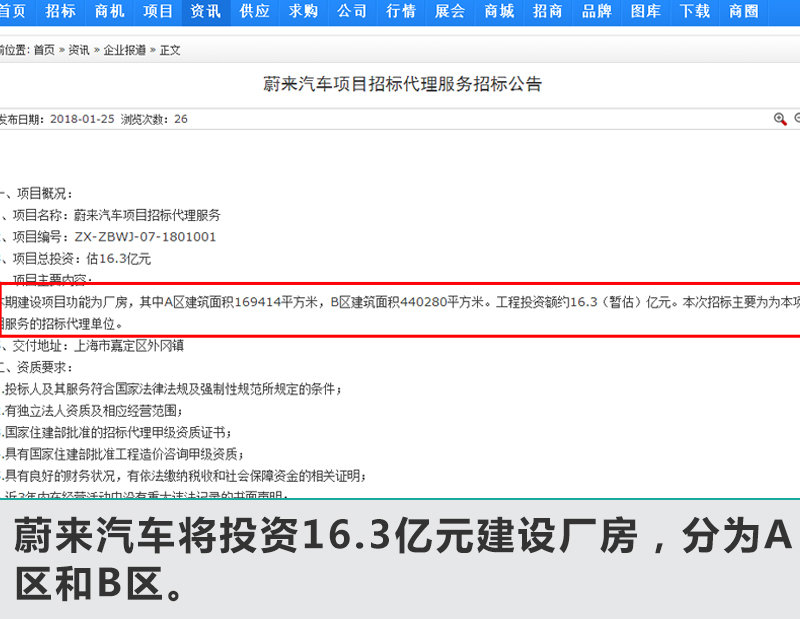800x619 pixels.
Task: Click the text A区建筑面积169414平方米
Action: click(241, 302)
